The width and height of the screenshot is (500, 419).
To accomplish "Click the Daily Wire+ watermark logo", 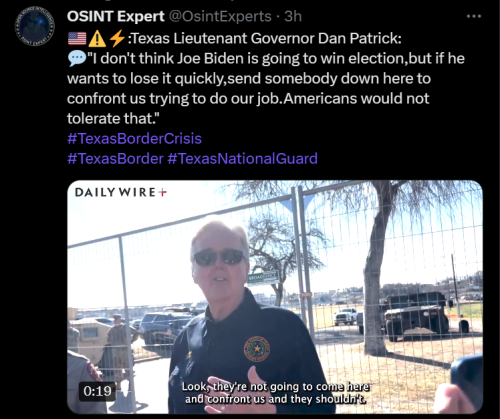I will coord(121,192).
